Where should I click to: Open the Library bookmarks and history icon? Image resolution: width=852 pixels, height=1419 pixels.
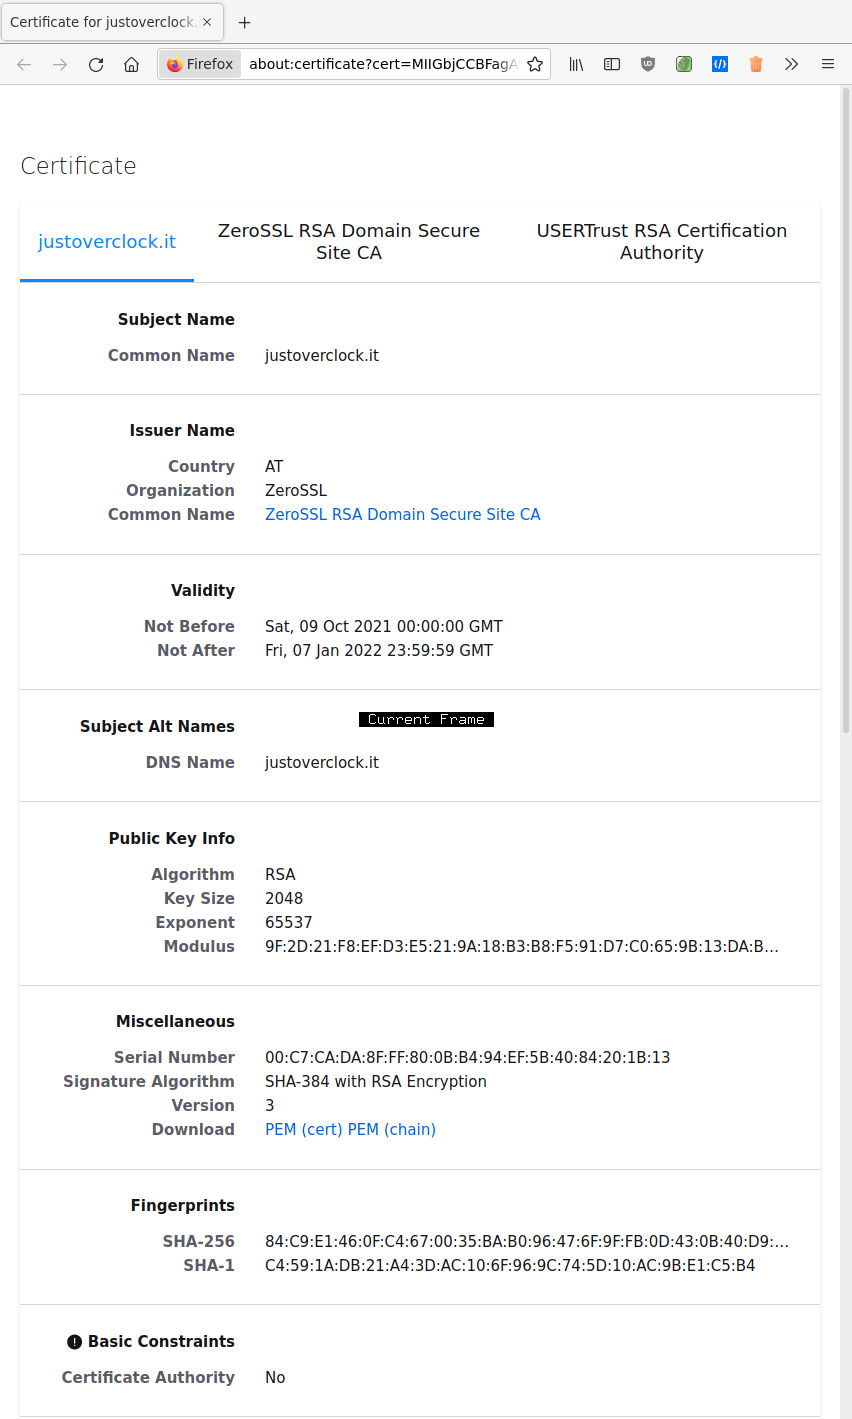[x=576, y=64]
